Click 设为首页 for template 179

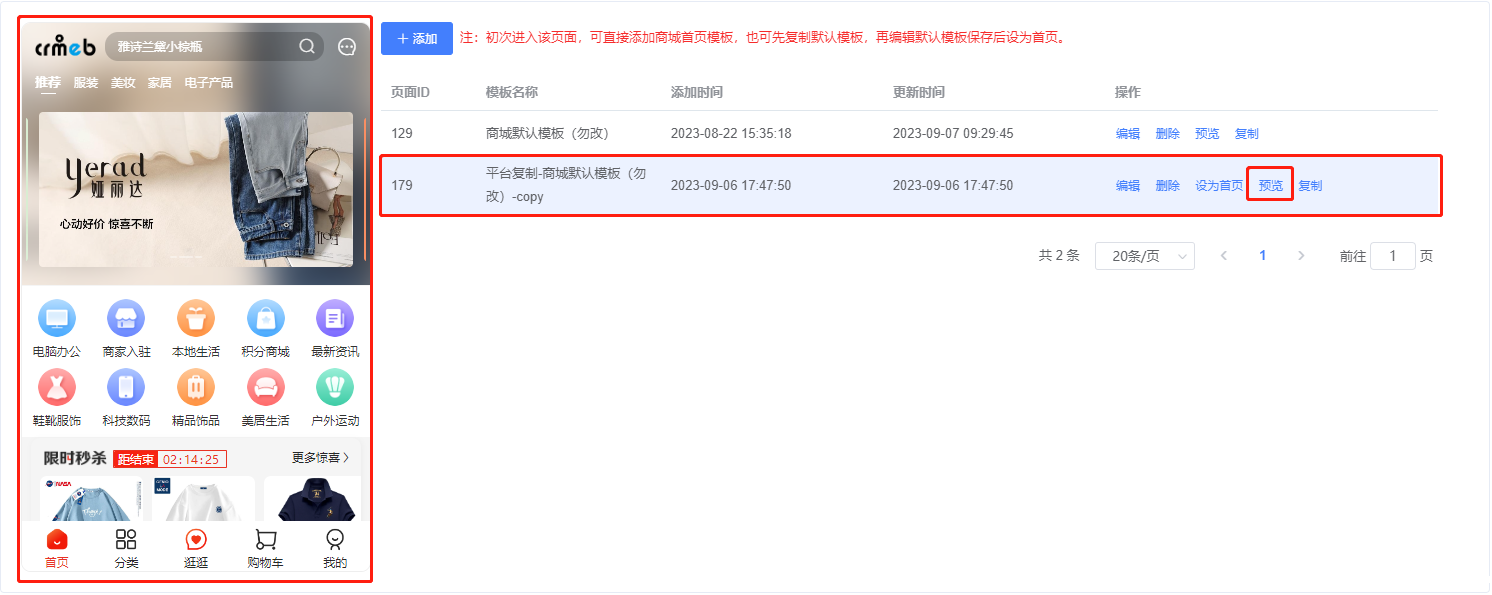[1219, 186]
